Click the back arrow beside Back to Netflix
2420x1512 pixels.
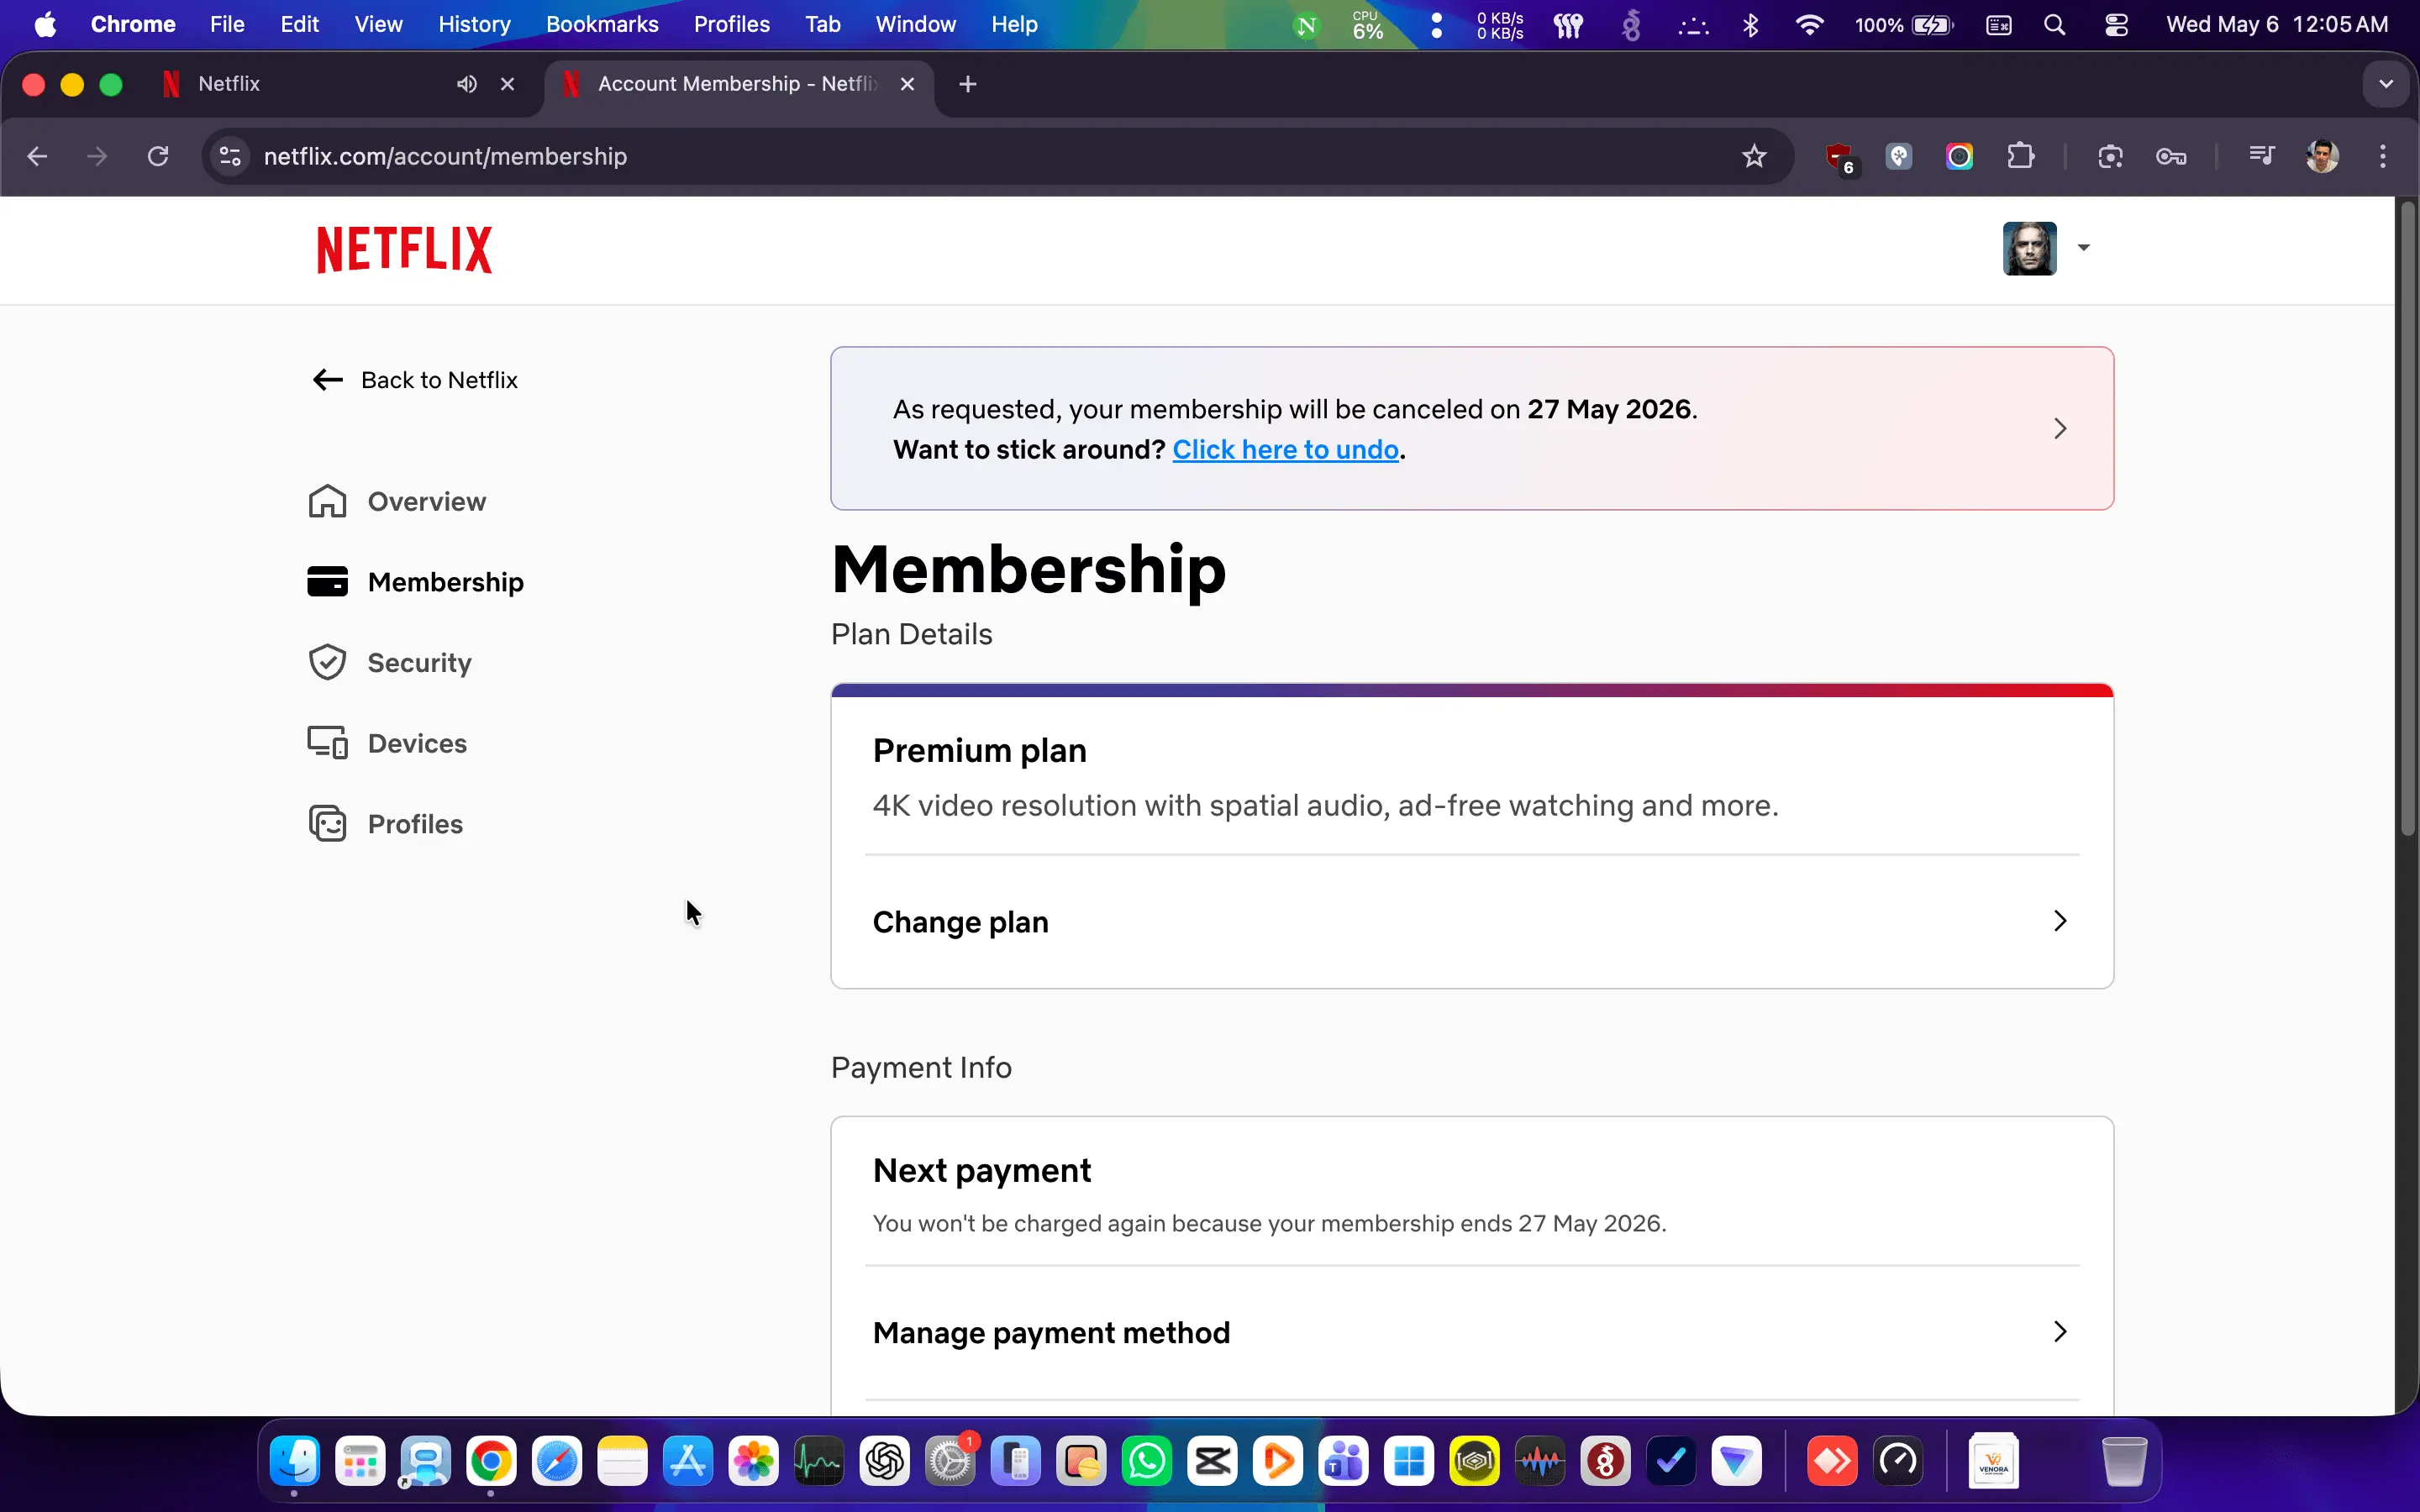(328, 380)
